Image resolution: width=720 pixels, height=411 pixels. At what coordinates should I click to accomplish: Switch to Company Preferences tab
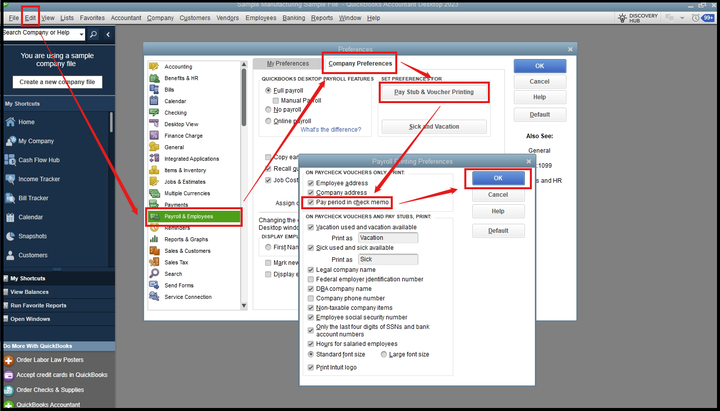coord(360,64)
